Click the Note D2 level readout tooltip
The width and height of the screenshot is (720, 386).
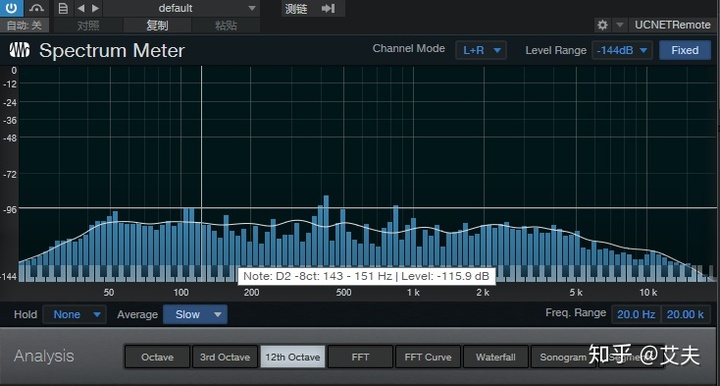point(366,276)
